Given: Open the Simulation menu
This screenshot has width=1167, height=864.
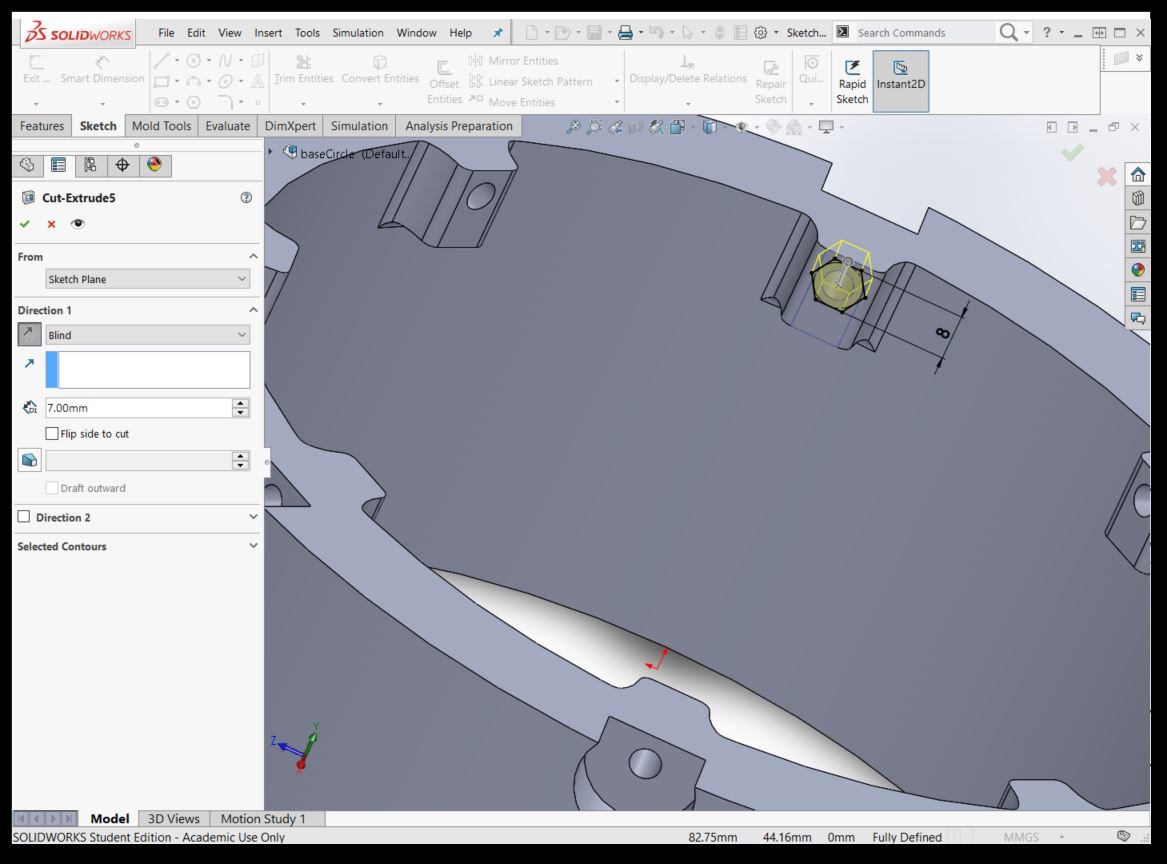Looking at the screenshot, I should pos(357,33).
